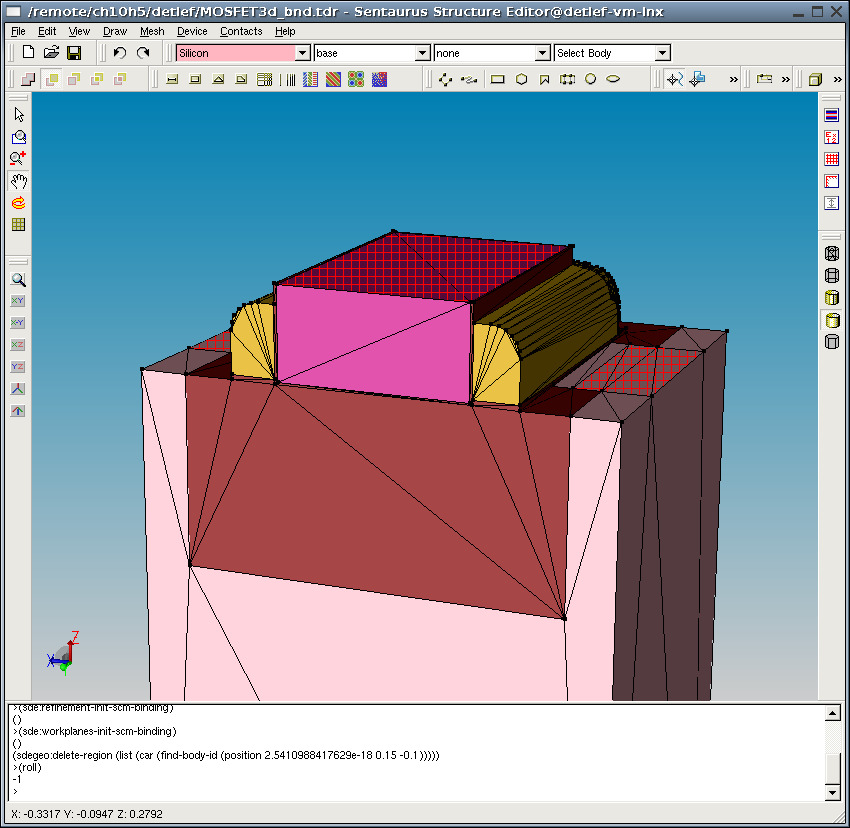
Task: Select the arrow pointer tool
Action: [x=18, y=115]
